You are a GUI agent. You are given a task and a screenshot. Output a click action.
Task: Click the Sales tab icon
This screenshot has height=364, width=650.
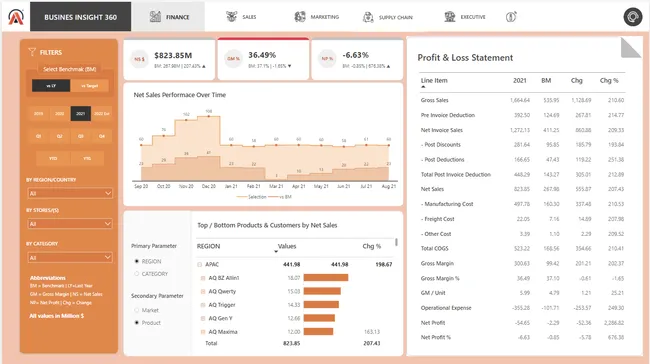pos(231,17)
